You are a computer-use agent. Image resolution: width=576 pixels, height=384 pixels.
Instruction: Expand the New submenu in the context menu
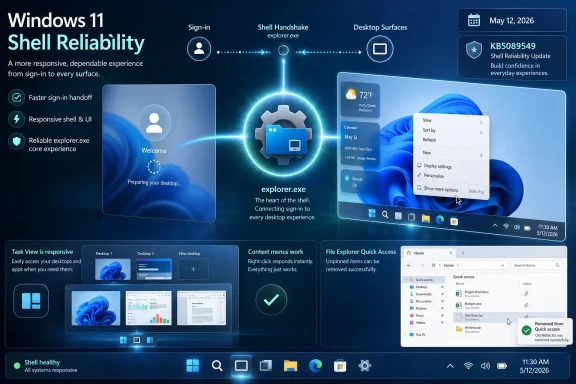[481, 155]
